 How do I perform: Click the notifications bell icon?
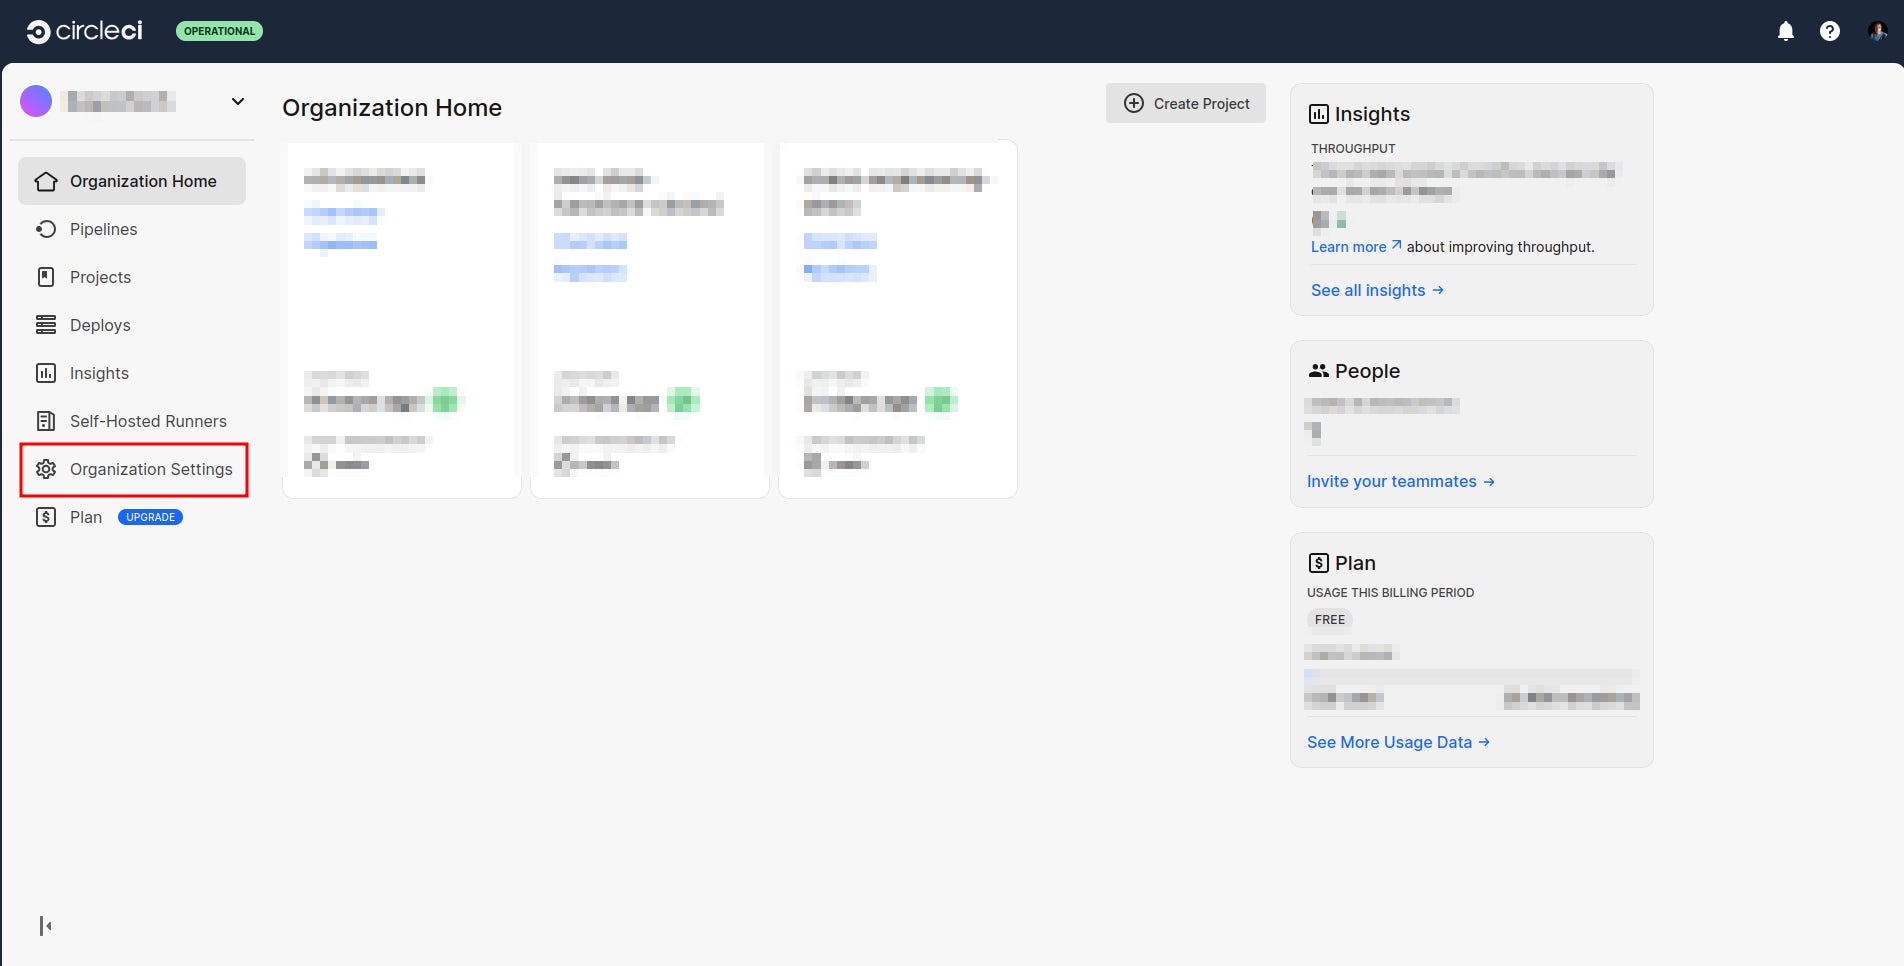point(1785,31)
